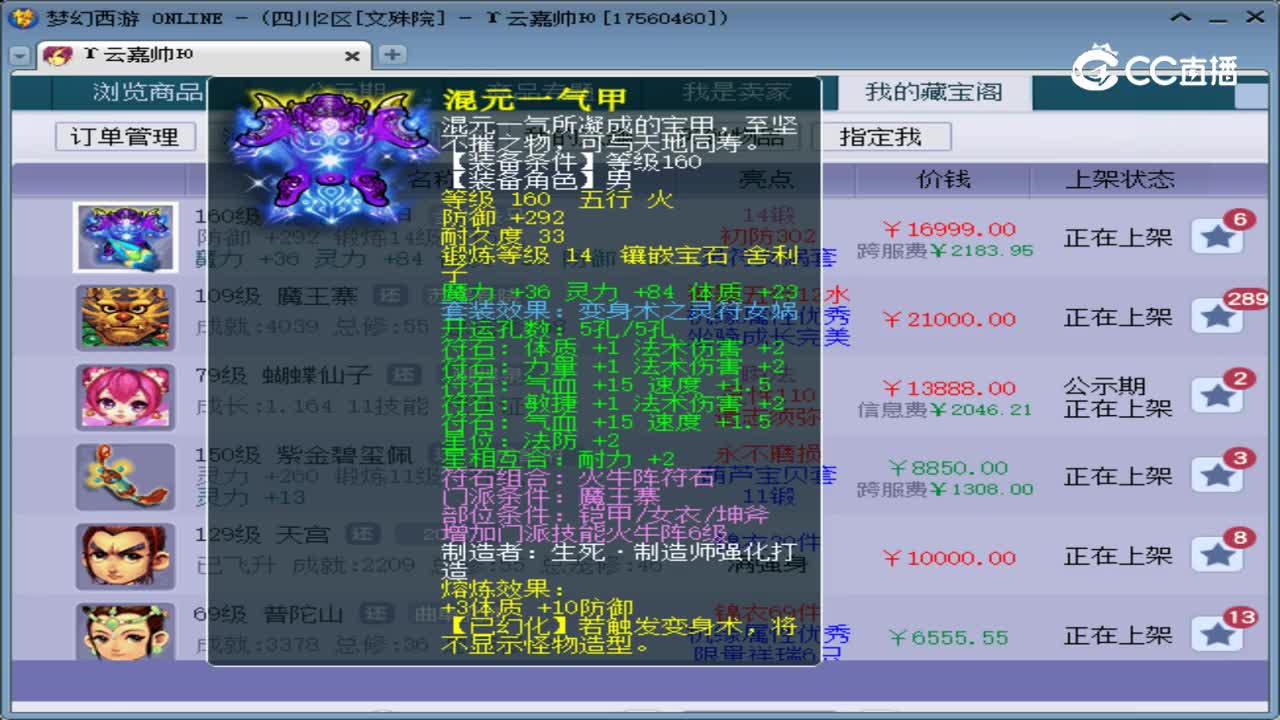Click the 亮点 column header
This screenshot has width=1280, height=720.
pyautogui.click(x=766, y=179)
